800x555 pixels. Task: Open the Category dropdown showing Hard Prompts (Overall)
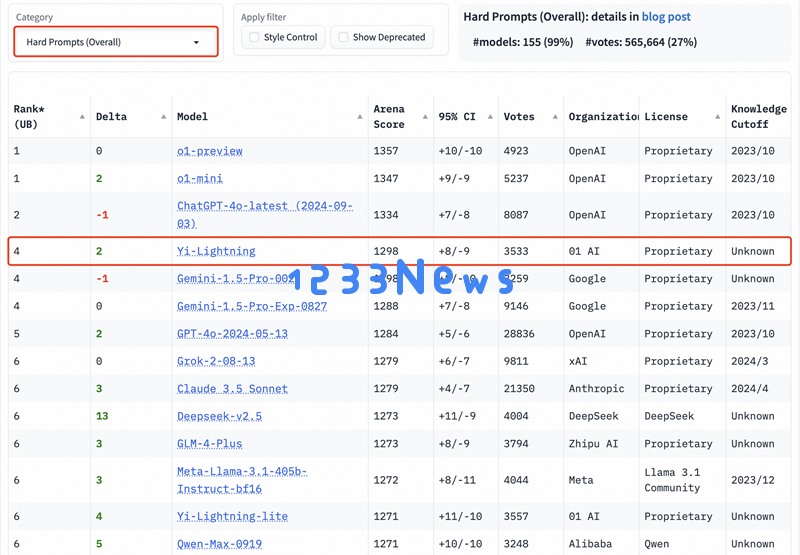click(x=116, y=42)
